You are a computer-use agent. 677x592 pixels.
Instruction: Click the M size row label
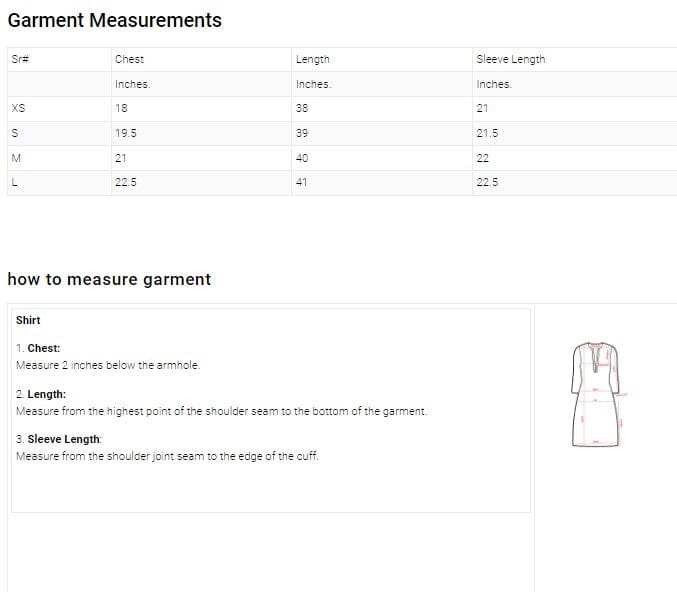point(15,158)
